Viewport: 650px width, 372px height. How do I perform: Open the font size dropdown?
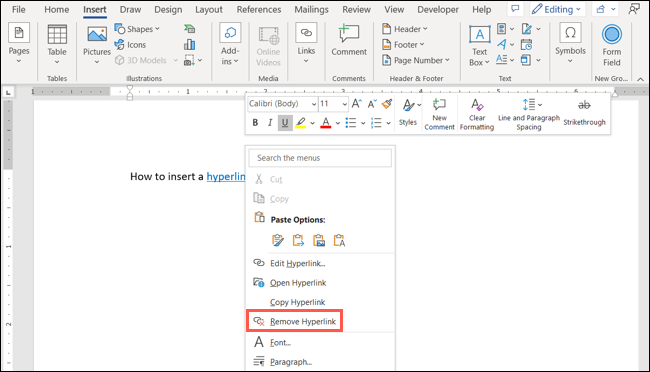(x=344, y=104)
